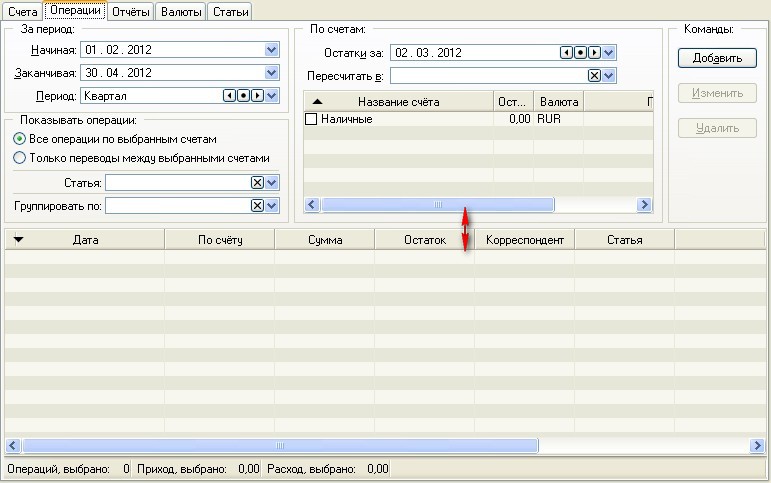Switch to the Отчёты tab
This screenshot has height=483, width=771.
pos(130,12)
